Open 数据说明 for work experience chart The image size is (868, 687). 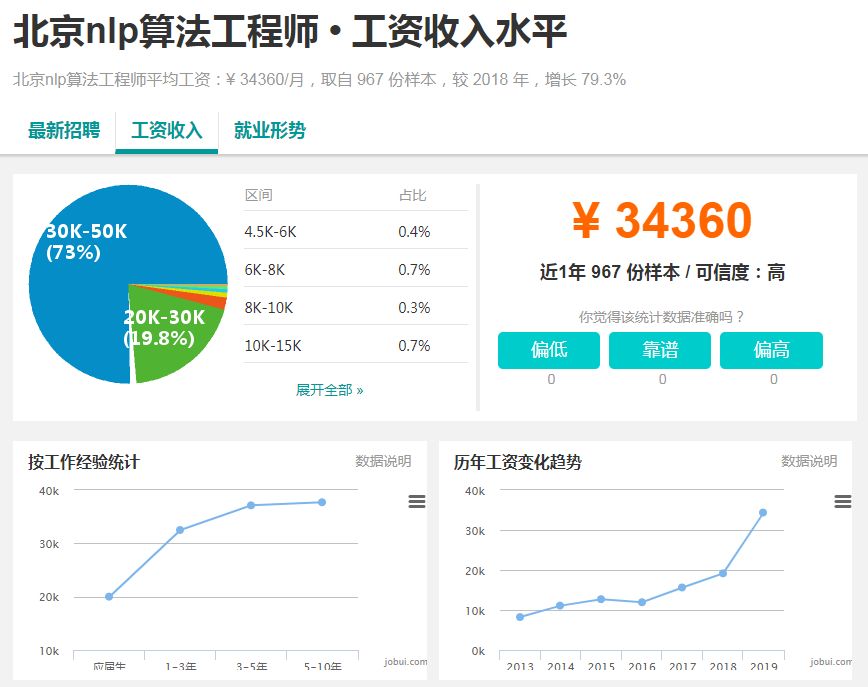(x=383, y=461)
